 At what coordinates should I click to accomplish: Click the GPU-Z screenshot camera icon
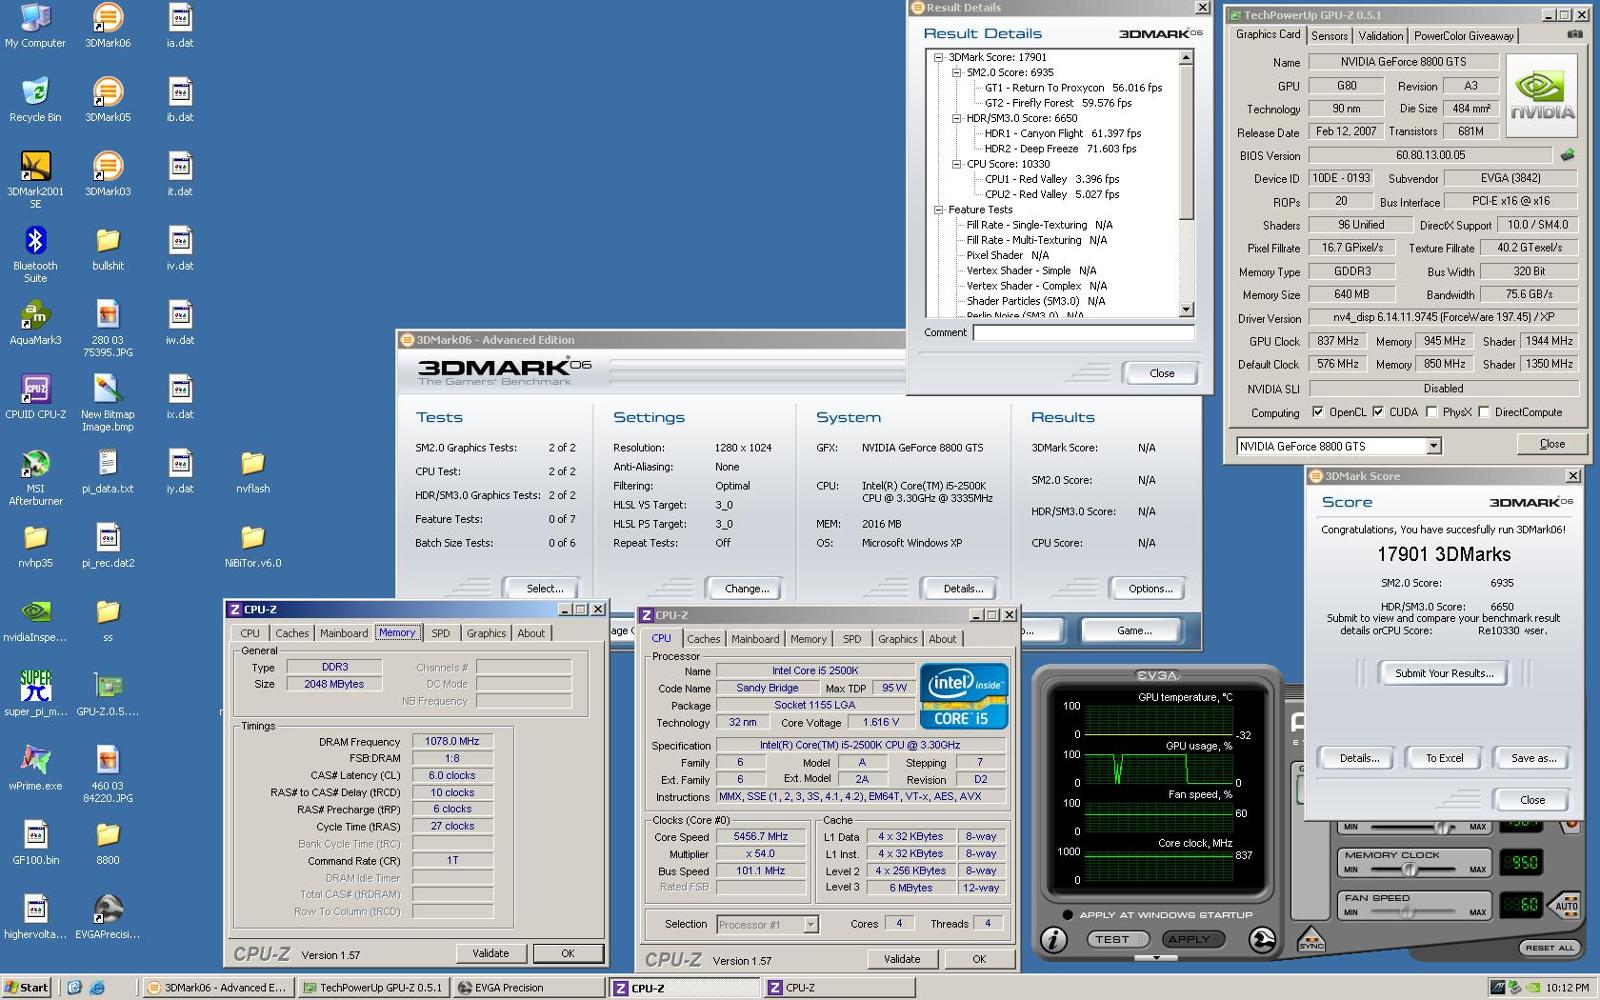tap(1575, 34)
